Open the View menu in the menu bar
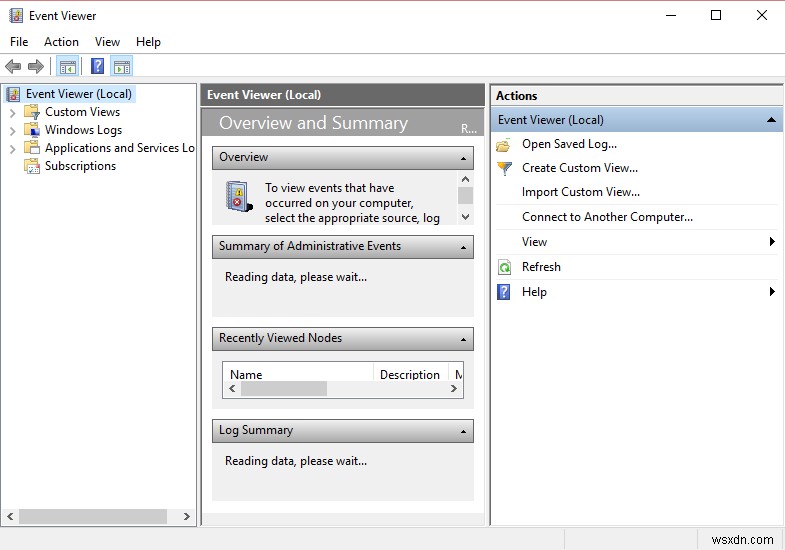The height and width of the screenshot is (550, 785). click(x=107, y=42)
